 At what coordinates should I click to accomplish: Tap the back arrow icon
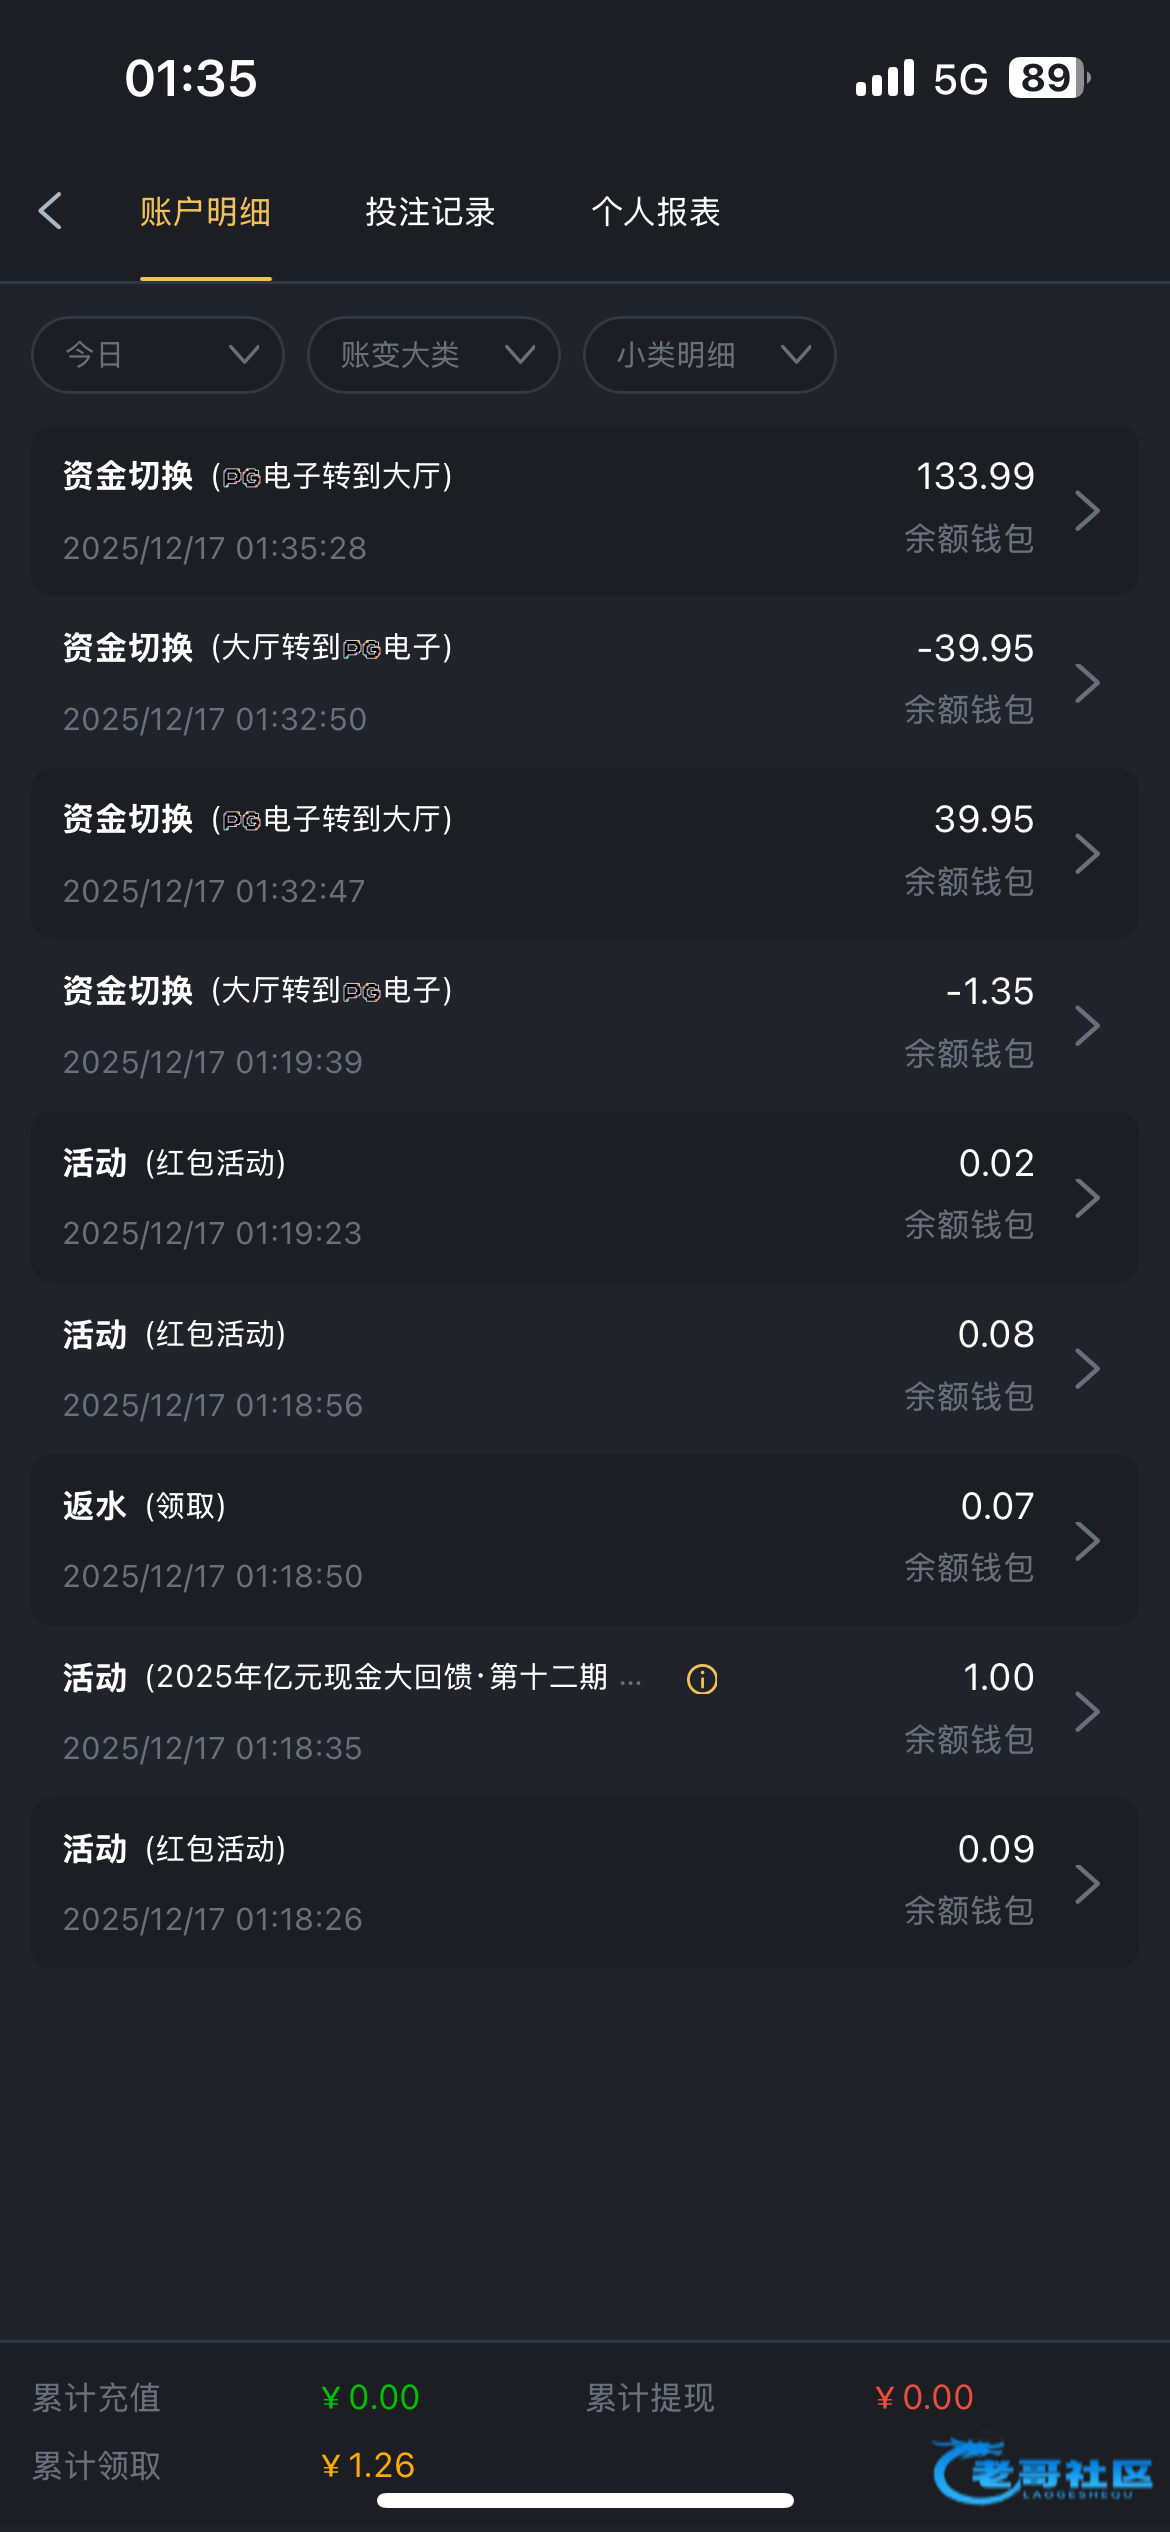tap(51, 211)
